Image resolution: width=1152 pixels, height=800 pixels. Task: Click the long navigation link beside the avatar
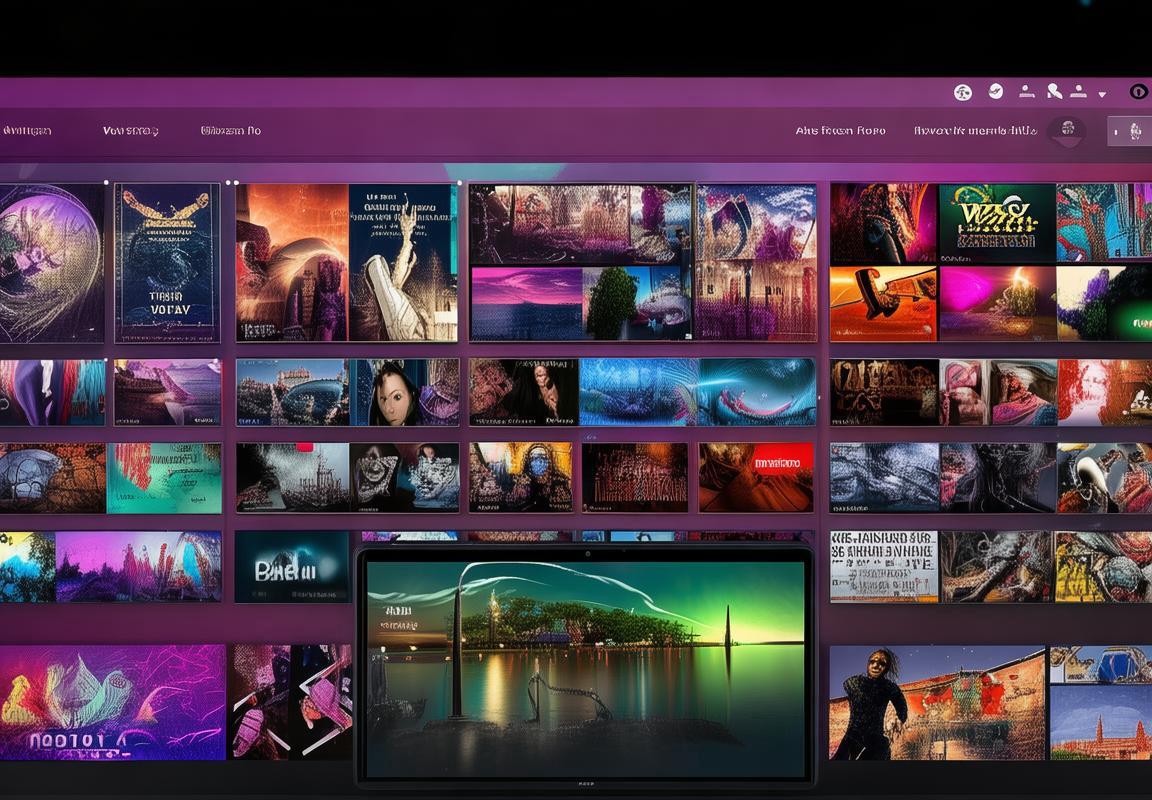tap(975, 131)
